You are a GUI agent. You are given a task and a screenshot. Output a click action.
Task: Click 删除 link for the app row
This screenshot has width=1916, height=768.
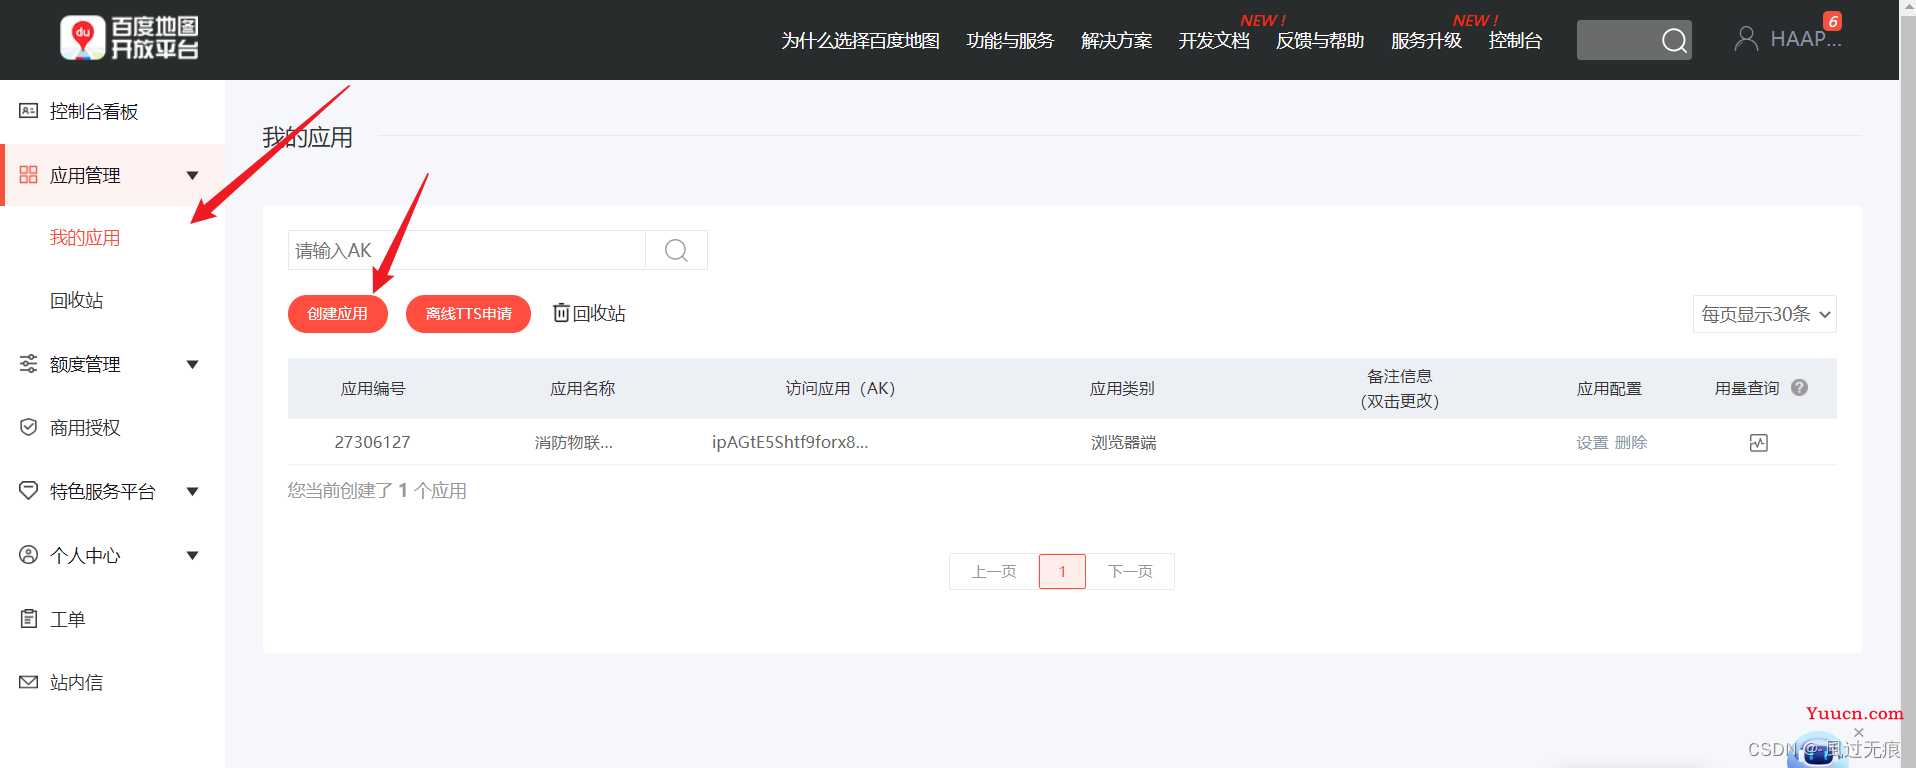pyautogui.click(x=1631, y=443)
